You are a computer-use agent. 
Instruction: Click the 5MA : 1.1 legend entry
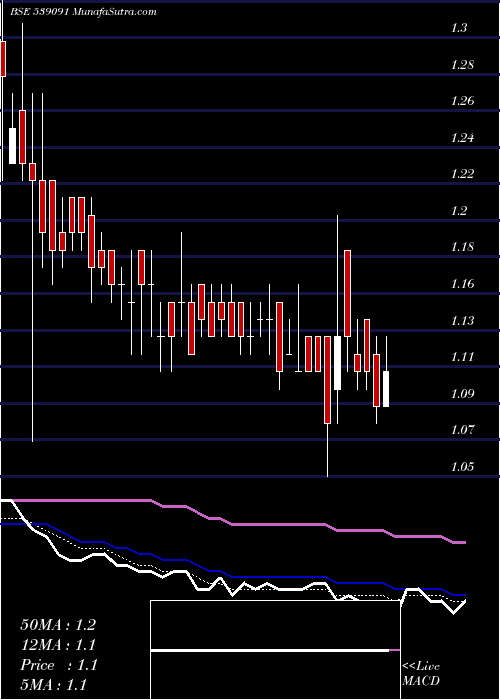pyautogui.click(x=54, y=685)
